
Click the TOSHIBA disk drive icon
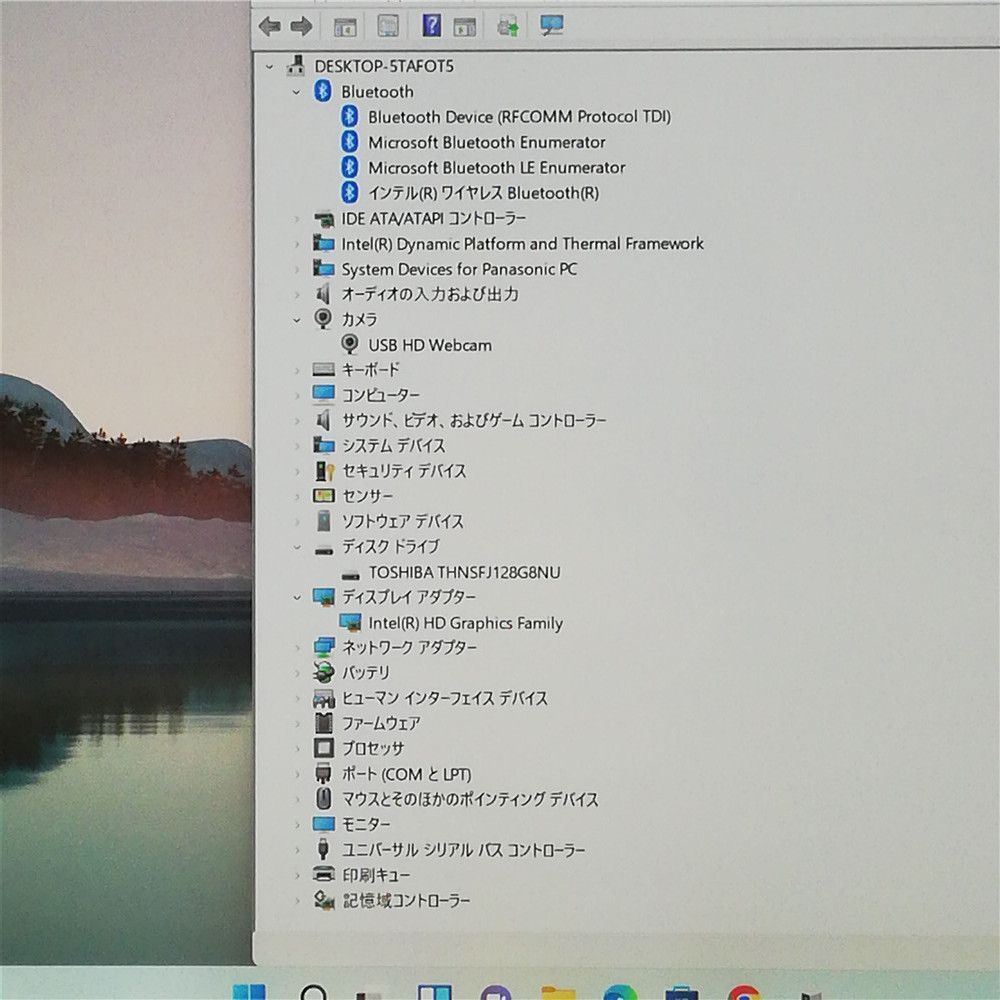[350, 575]
